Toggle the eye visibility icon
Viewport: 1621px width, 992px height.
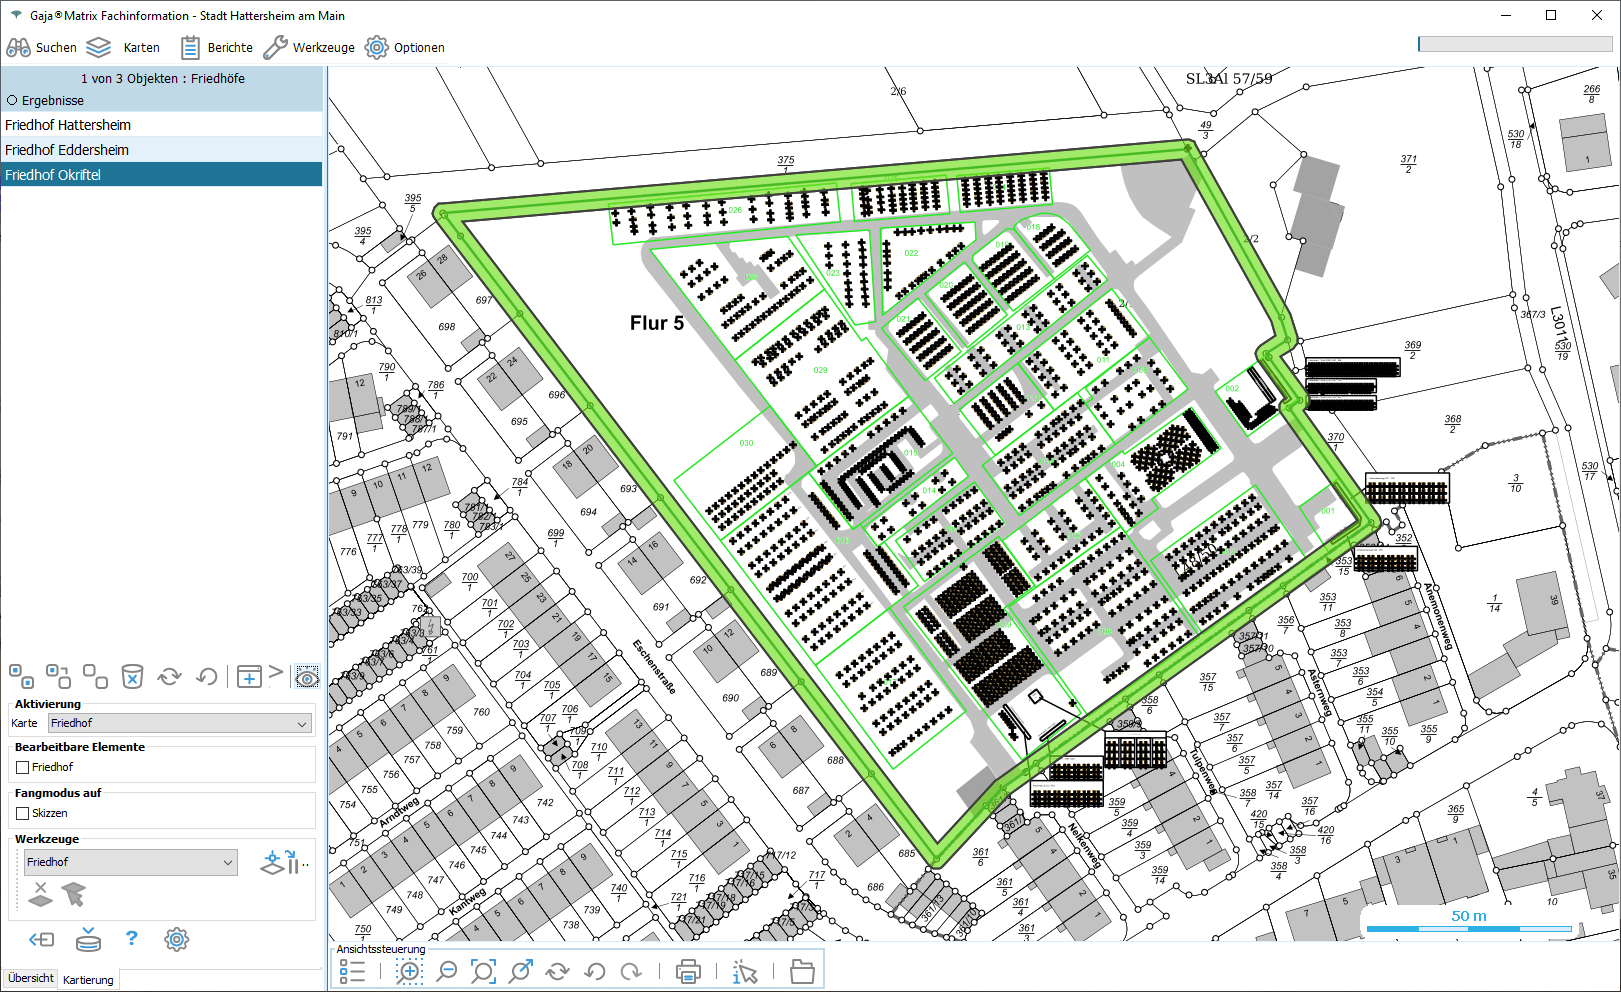pos(307,678)
